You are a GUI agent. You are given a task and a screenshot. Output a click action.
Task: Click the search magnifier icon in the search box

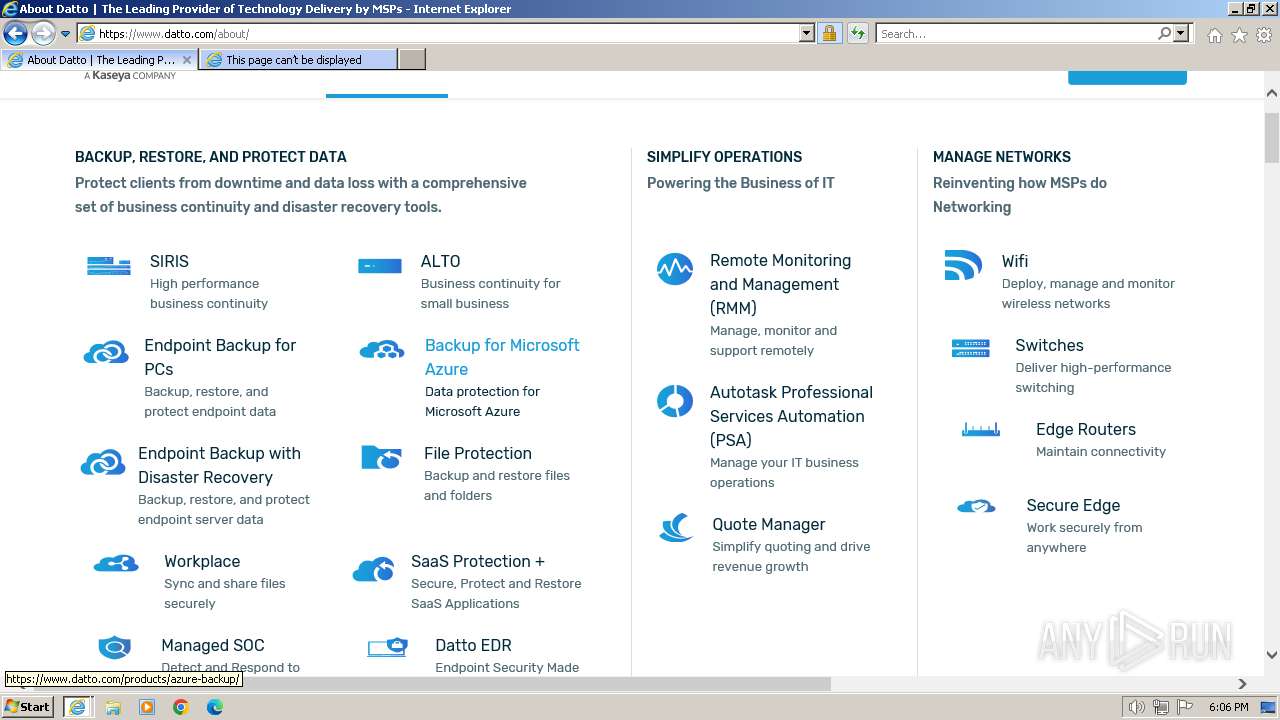[x=1164, y=33]
